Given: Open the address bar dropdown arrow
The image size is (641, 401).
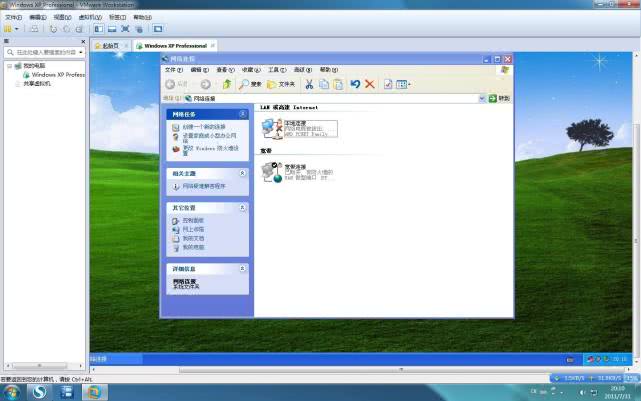Looking at the screenshot, I should [481, 99].
